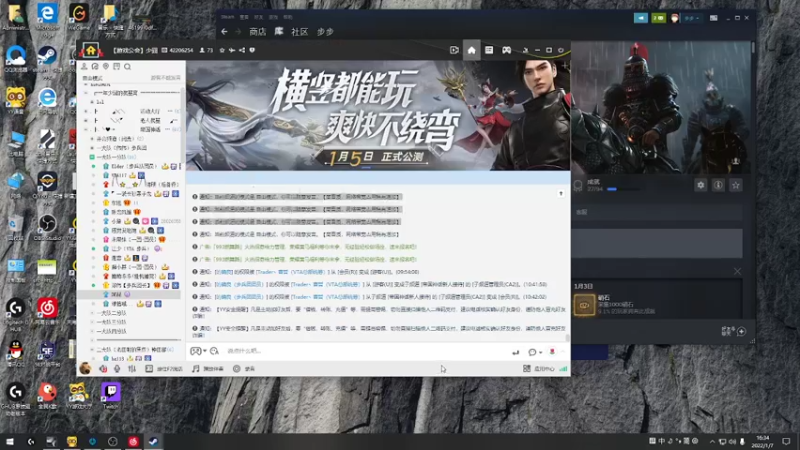Select member Elder in the channel list
Image resolution: width=800 pixels, height=450 pixels.
[x=135, y=166]
